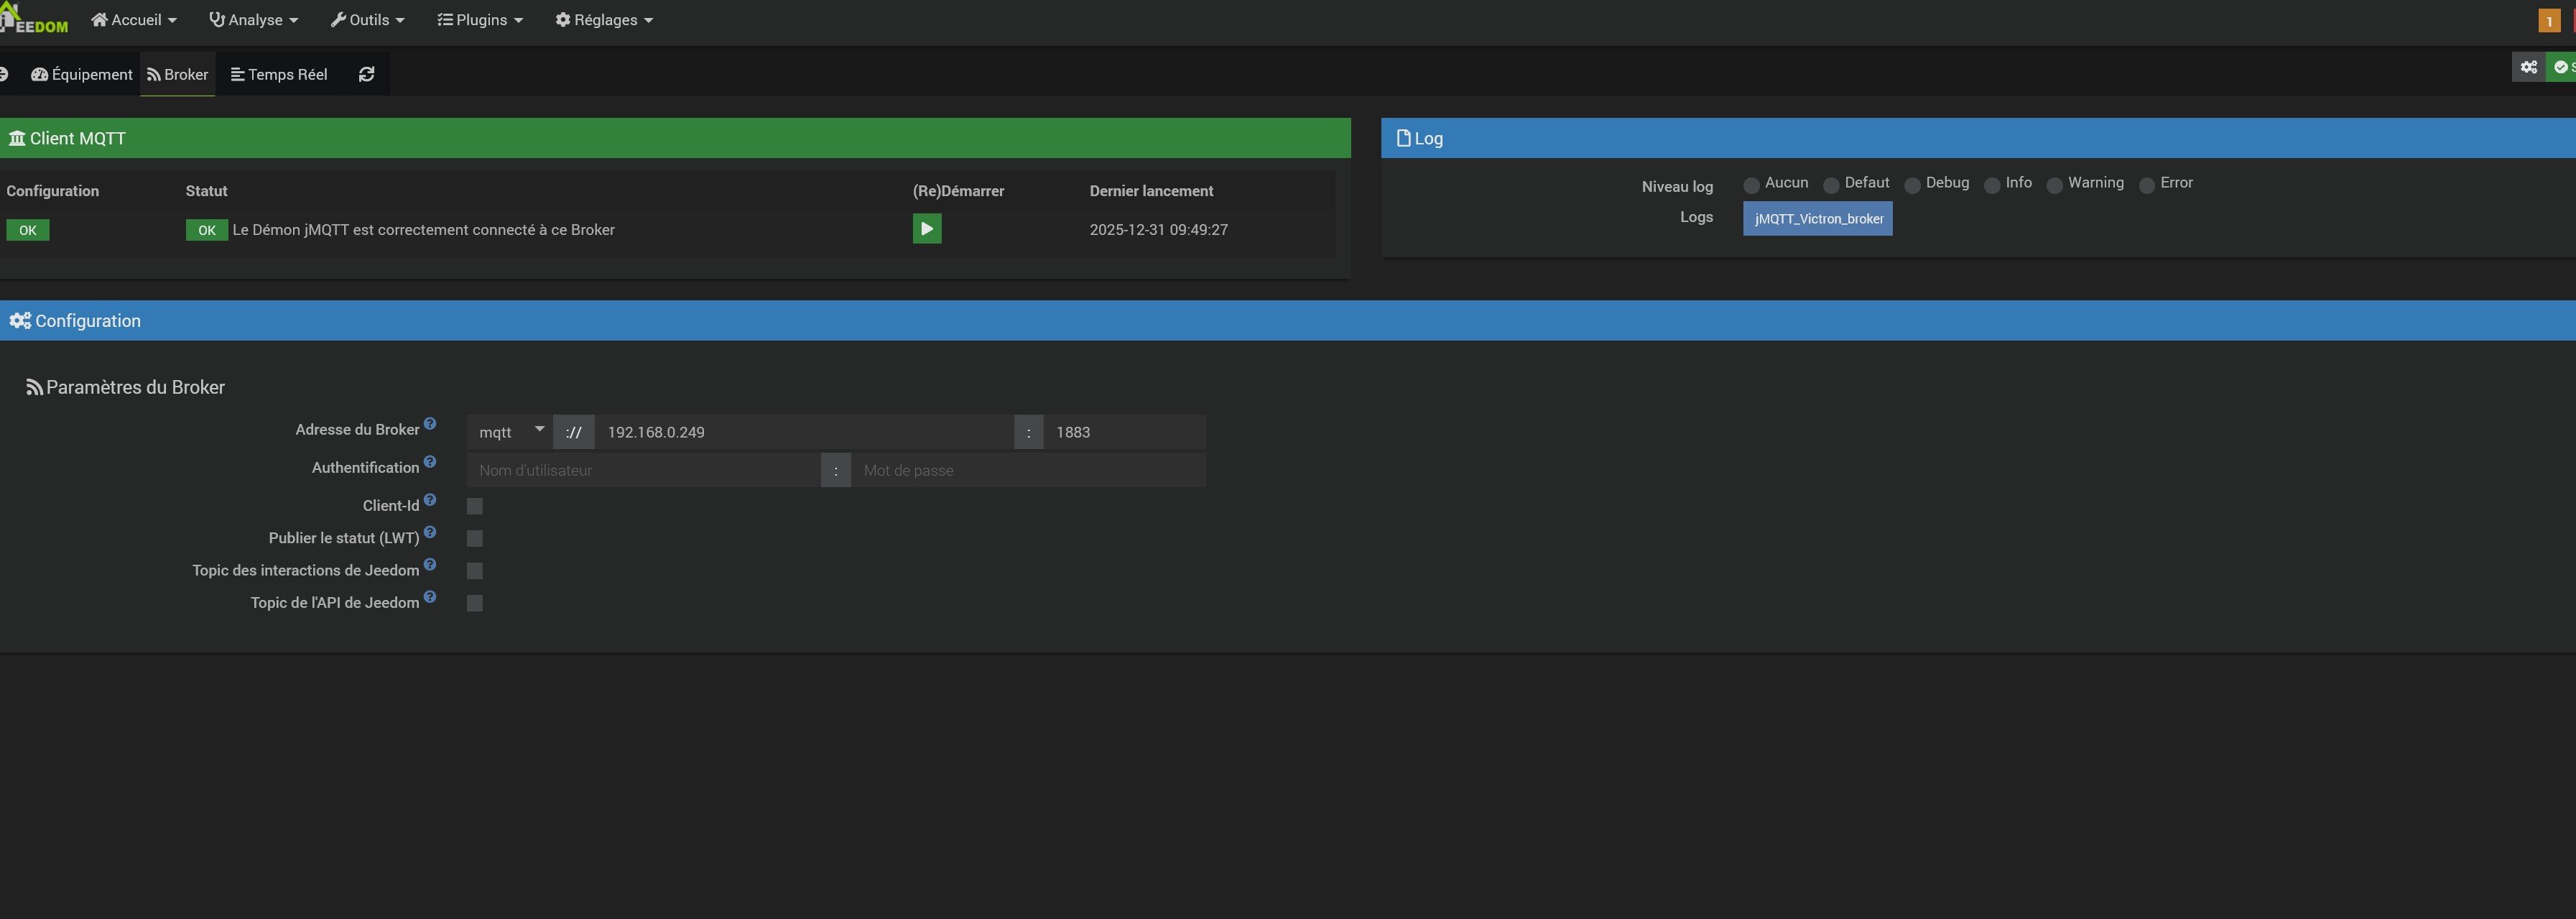Enable the Client-Id checkbox
This screenshot has width=2576, height=919.
point(475,506)
